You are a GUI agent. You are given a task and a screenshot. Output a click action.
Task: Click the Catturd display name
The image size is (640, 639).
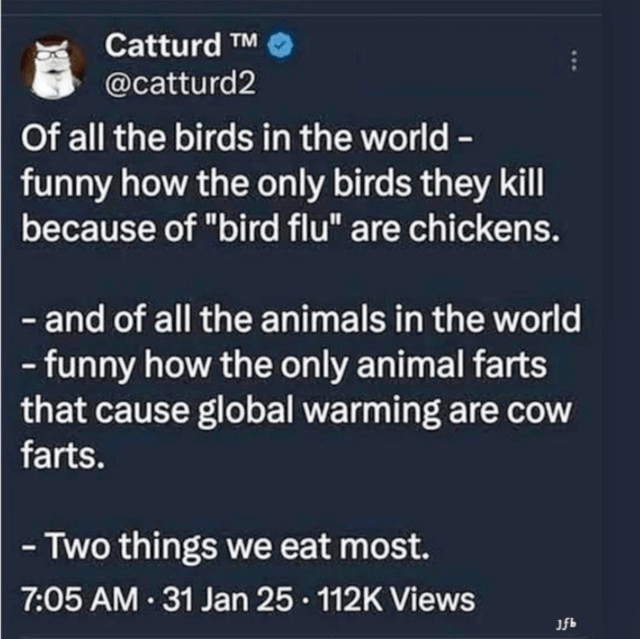tap(166, 46)
